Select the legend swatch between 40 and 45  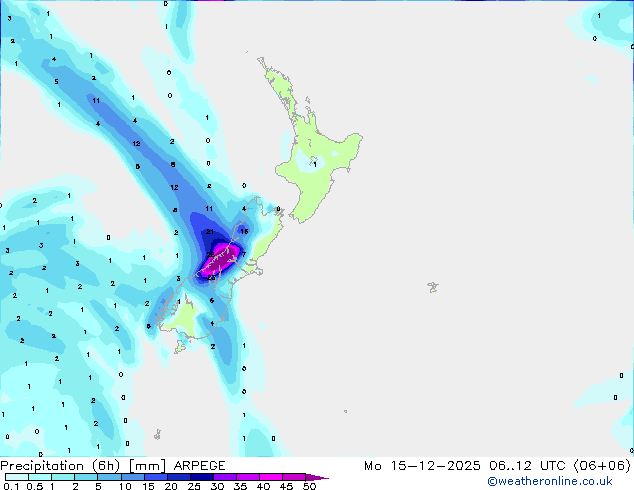(x=271, y=477)
